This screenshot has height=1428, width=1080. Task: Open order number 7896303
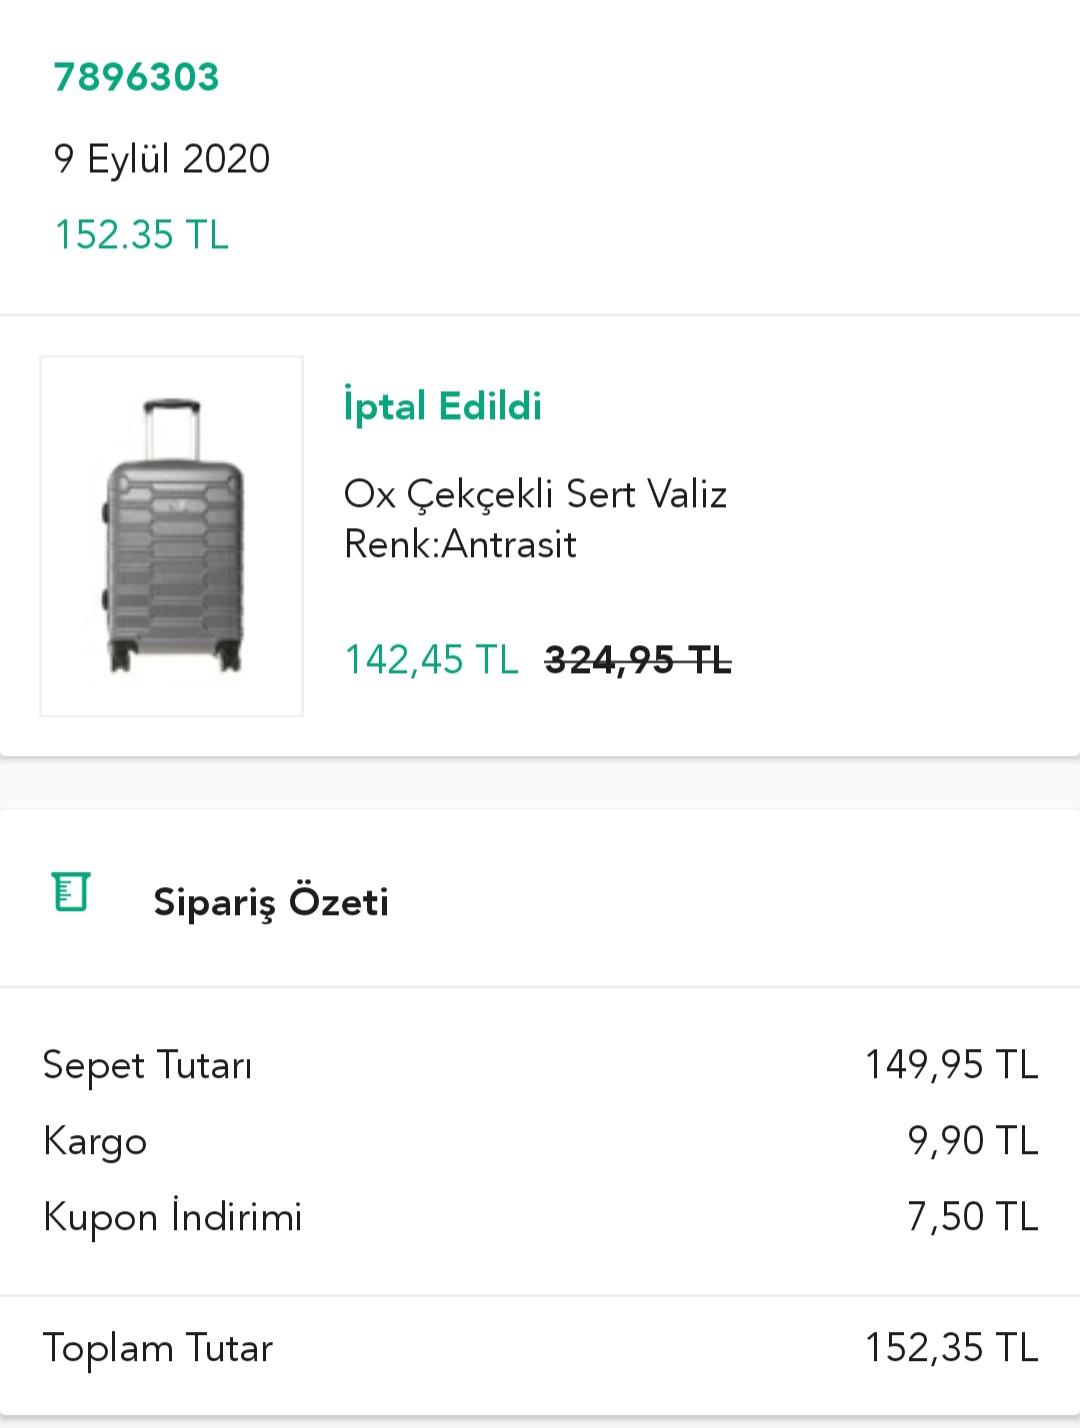pyautogui.click(x=136, y=77)
